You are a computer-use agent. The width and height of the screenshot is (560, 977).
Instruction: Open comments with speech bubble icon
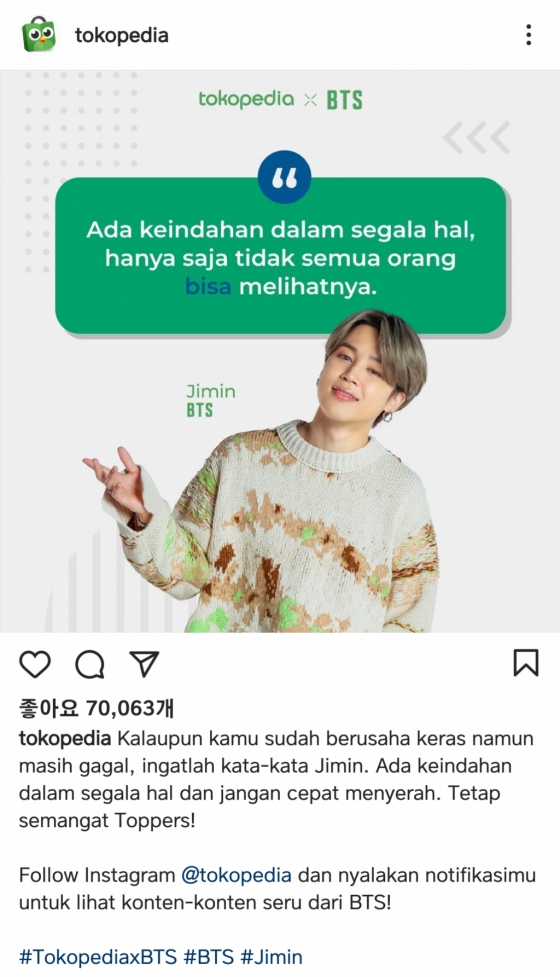point(90,664)
